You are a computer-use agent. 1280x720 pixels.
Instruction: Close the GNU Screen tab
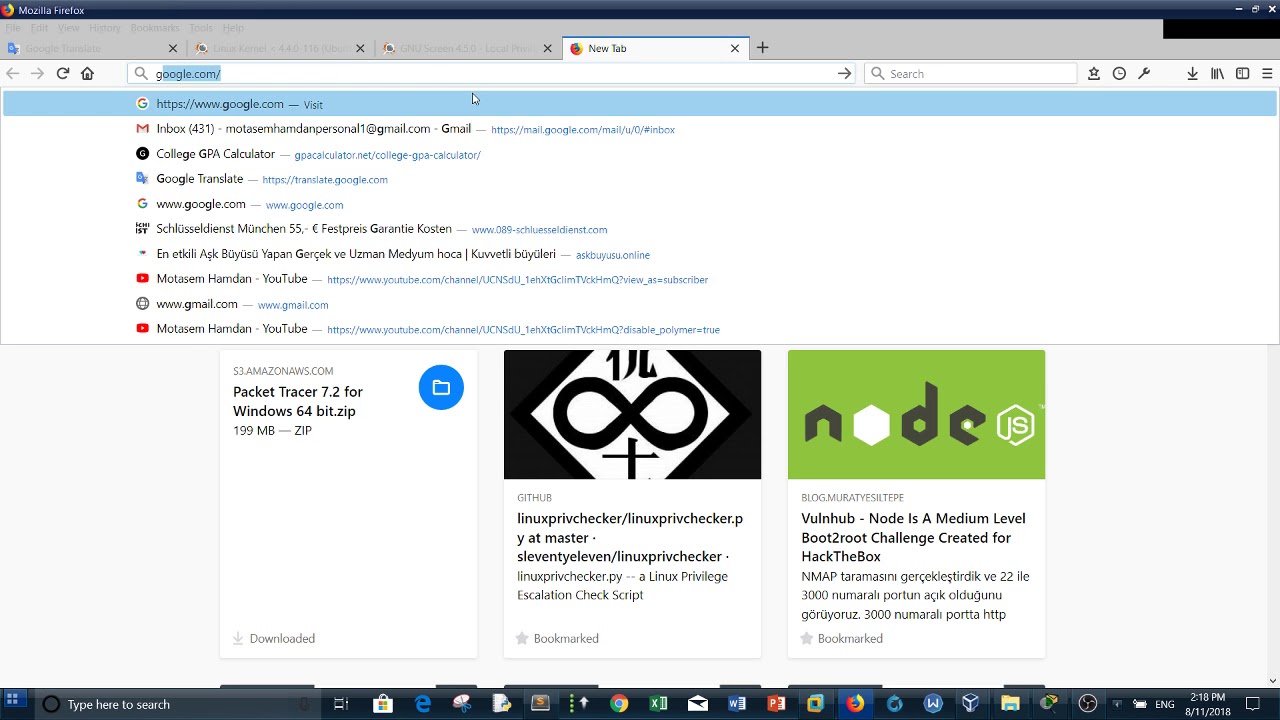click(x=547, y=48)
